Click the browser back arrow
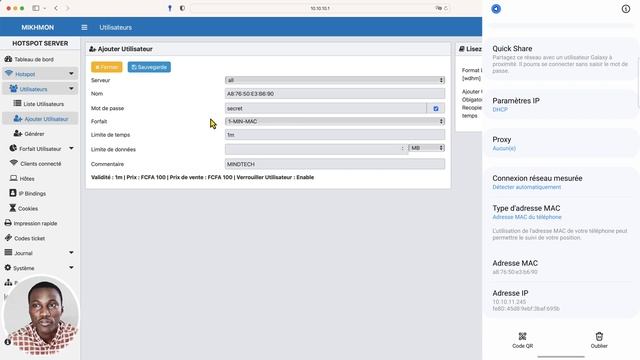 56,8
